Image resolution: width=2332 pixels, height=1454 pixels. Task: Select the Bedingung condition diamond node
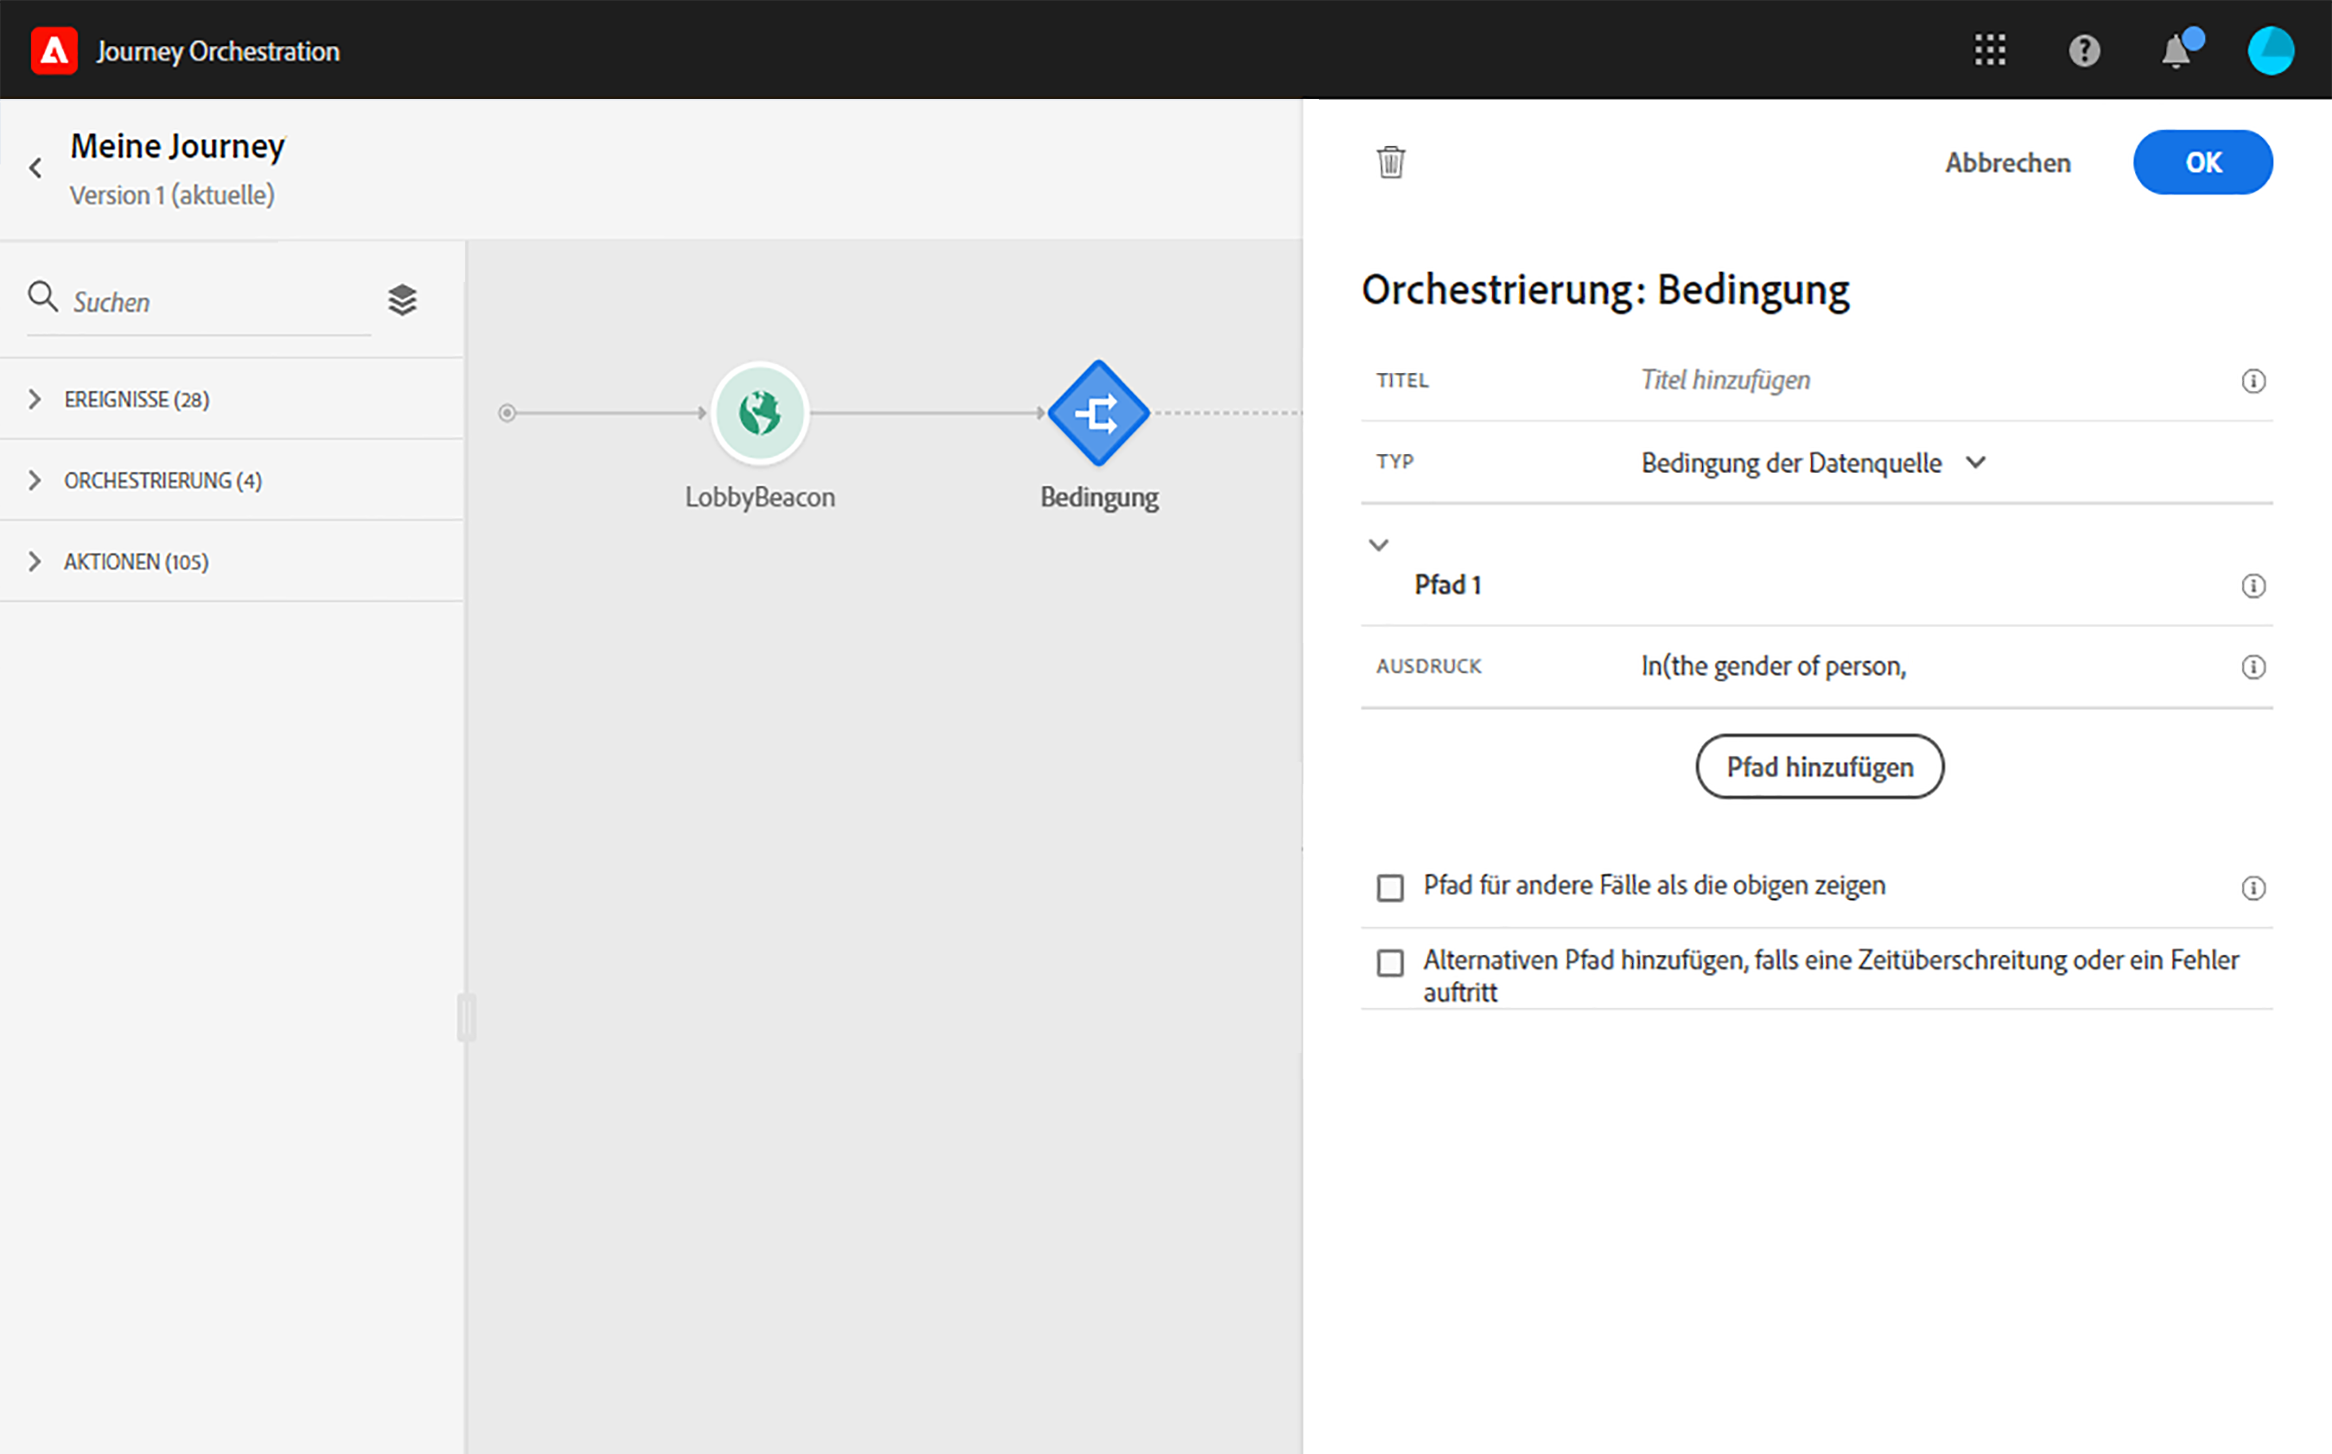(x=1098, y=413)
